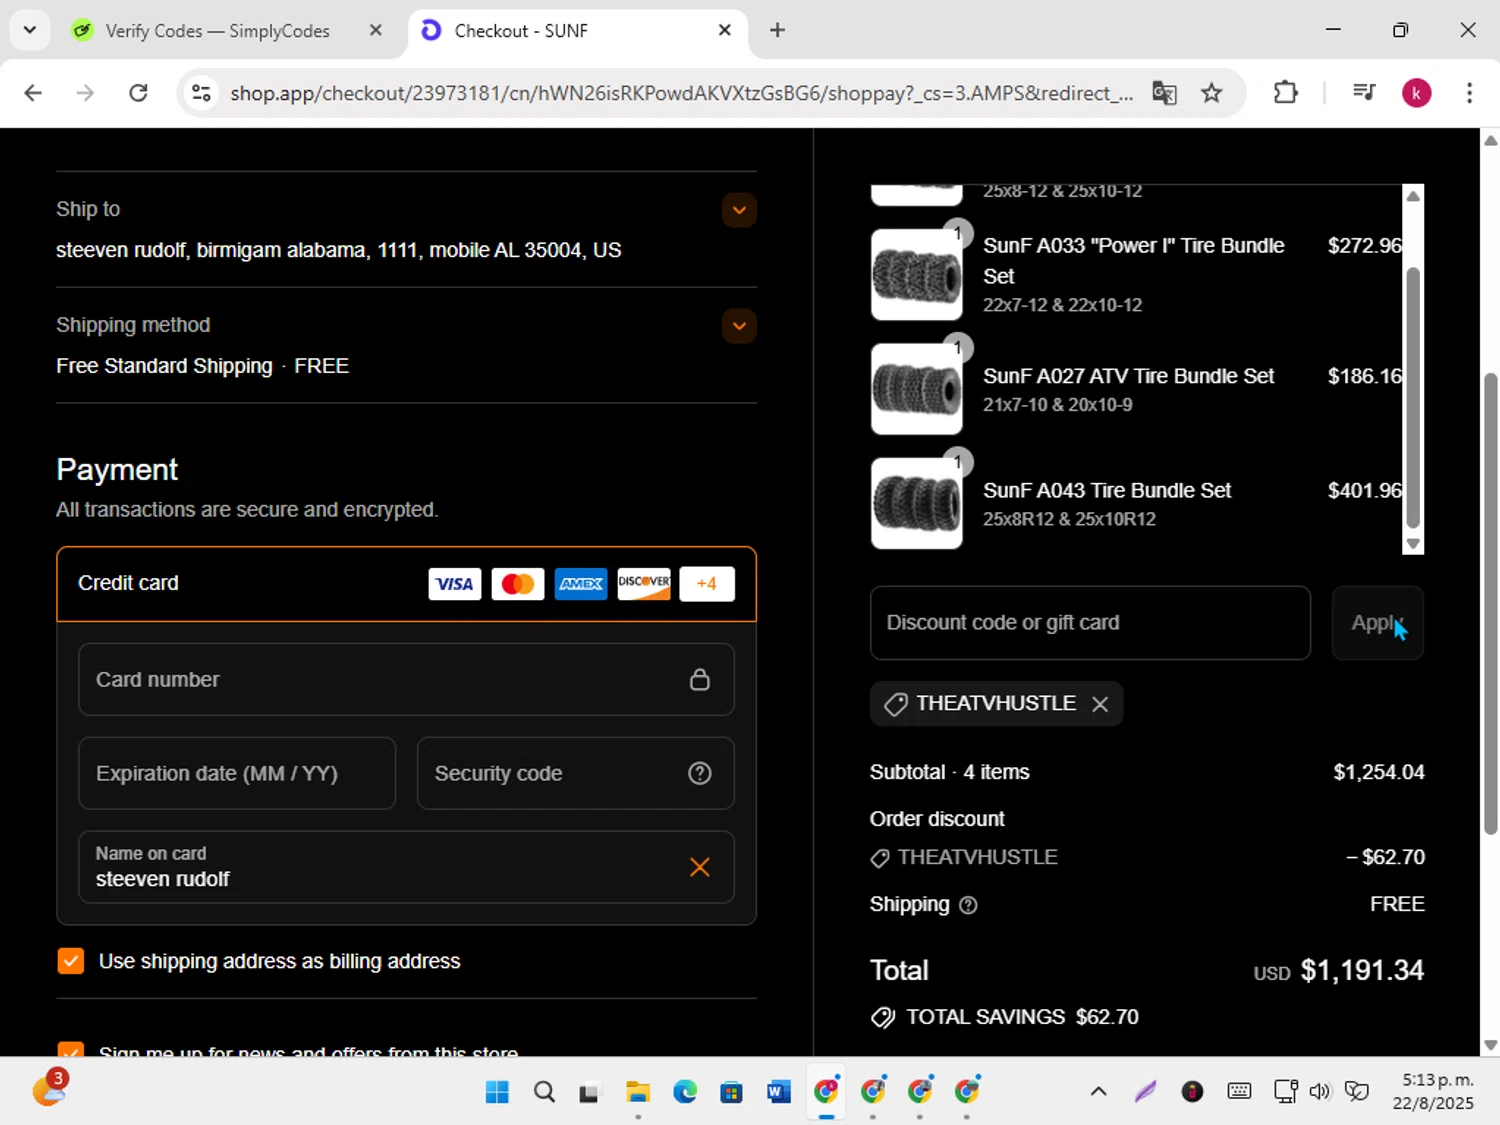1500x1125 pixels.
Task: Click the Discount code or gift card field
Action: (x=1090, y=623)
